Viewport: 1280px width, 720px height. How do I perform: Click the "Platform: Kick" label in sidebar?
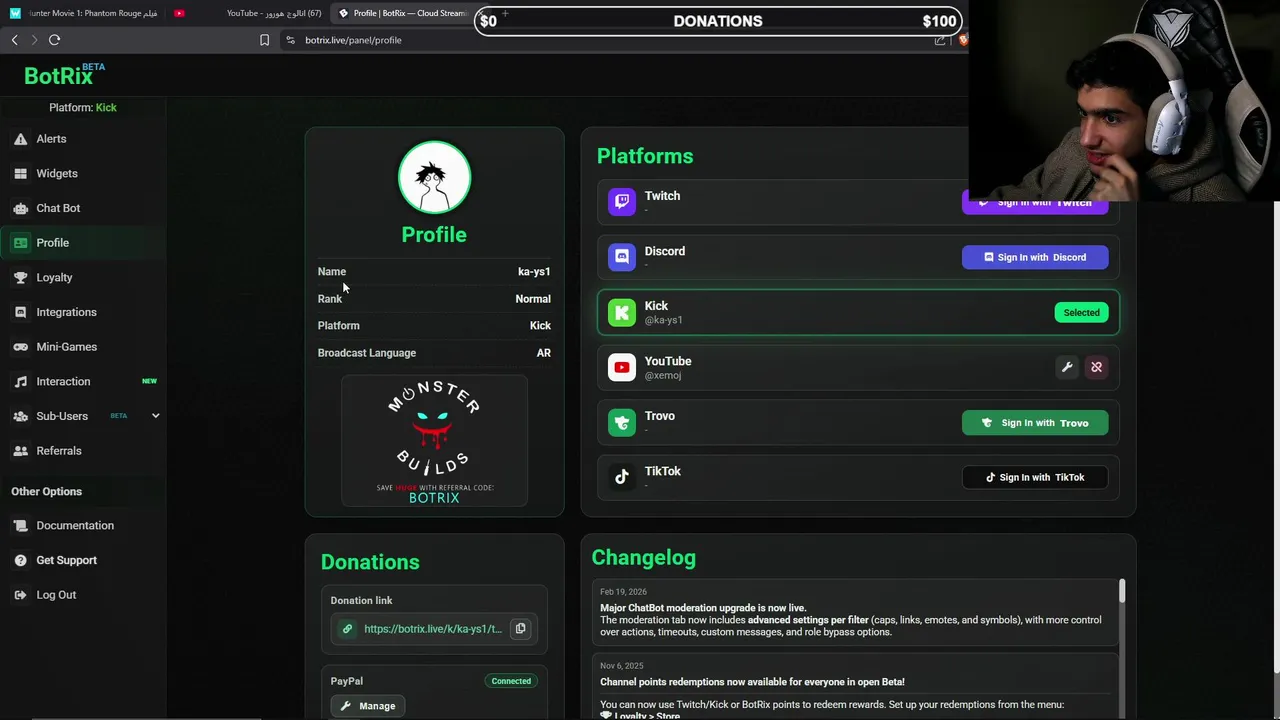(x=83, y=108)
